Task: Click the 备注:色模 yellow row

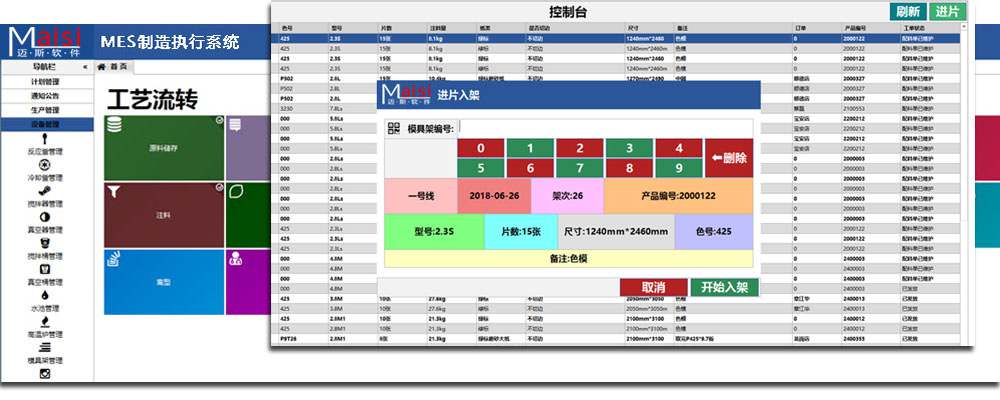Action: click(x=568, y=258)
